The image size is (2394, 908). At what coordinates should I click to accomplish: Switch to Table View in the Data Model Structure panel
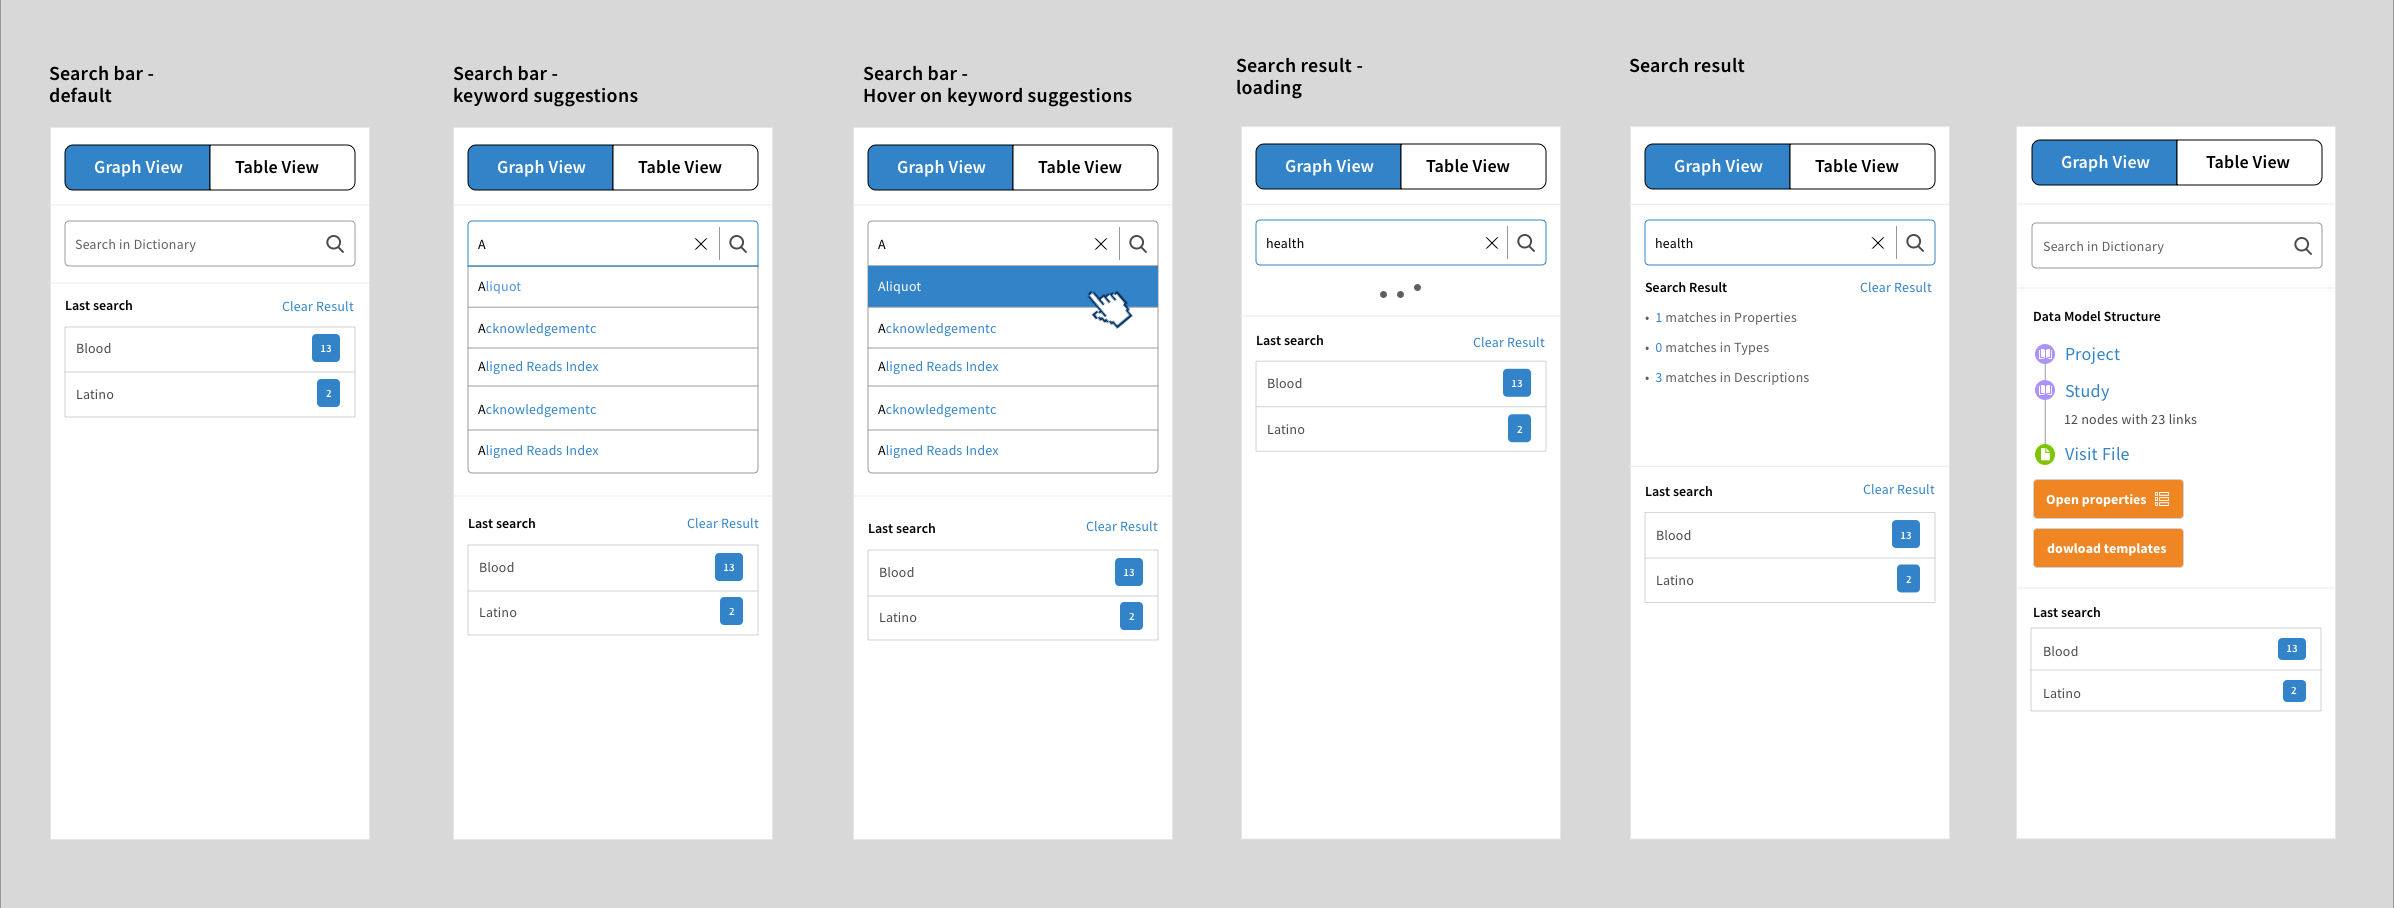(2248, 162)
